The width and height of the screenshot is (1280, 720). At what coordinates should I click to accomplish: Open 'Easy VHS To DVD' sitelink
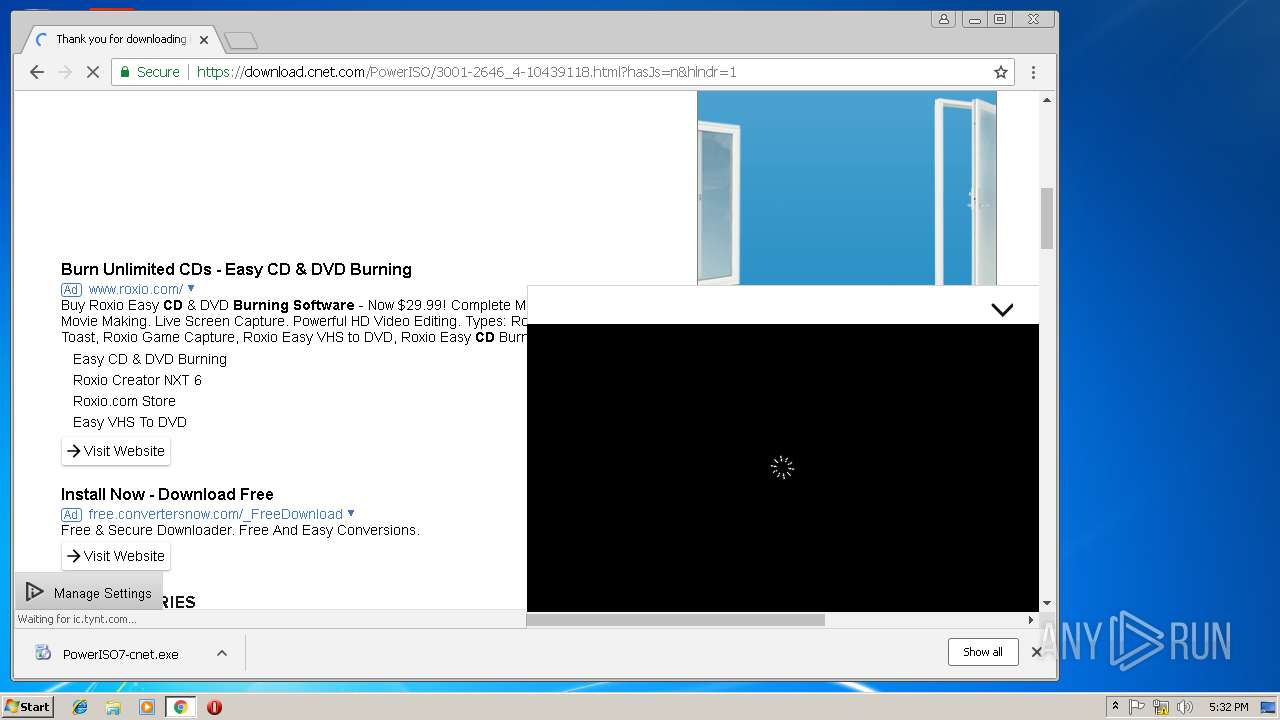[130, 422]
